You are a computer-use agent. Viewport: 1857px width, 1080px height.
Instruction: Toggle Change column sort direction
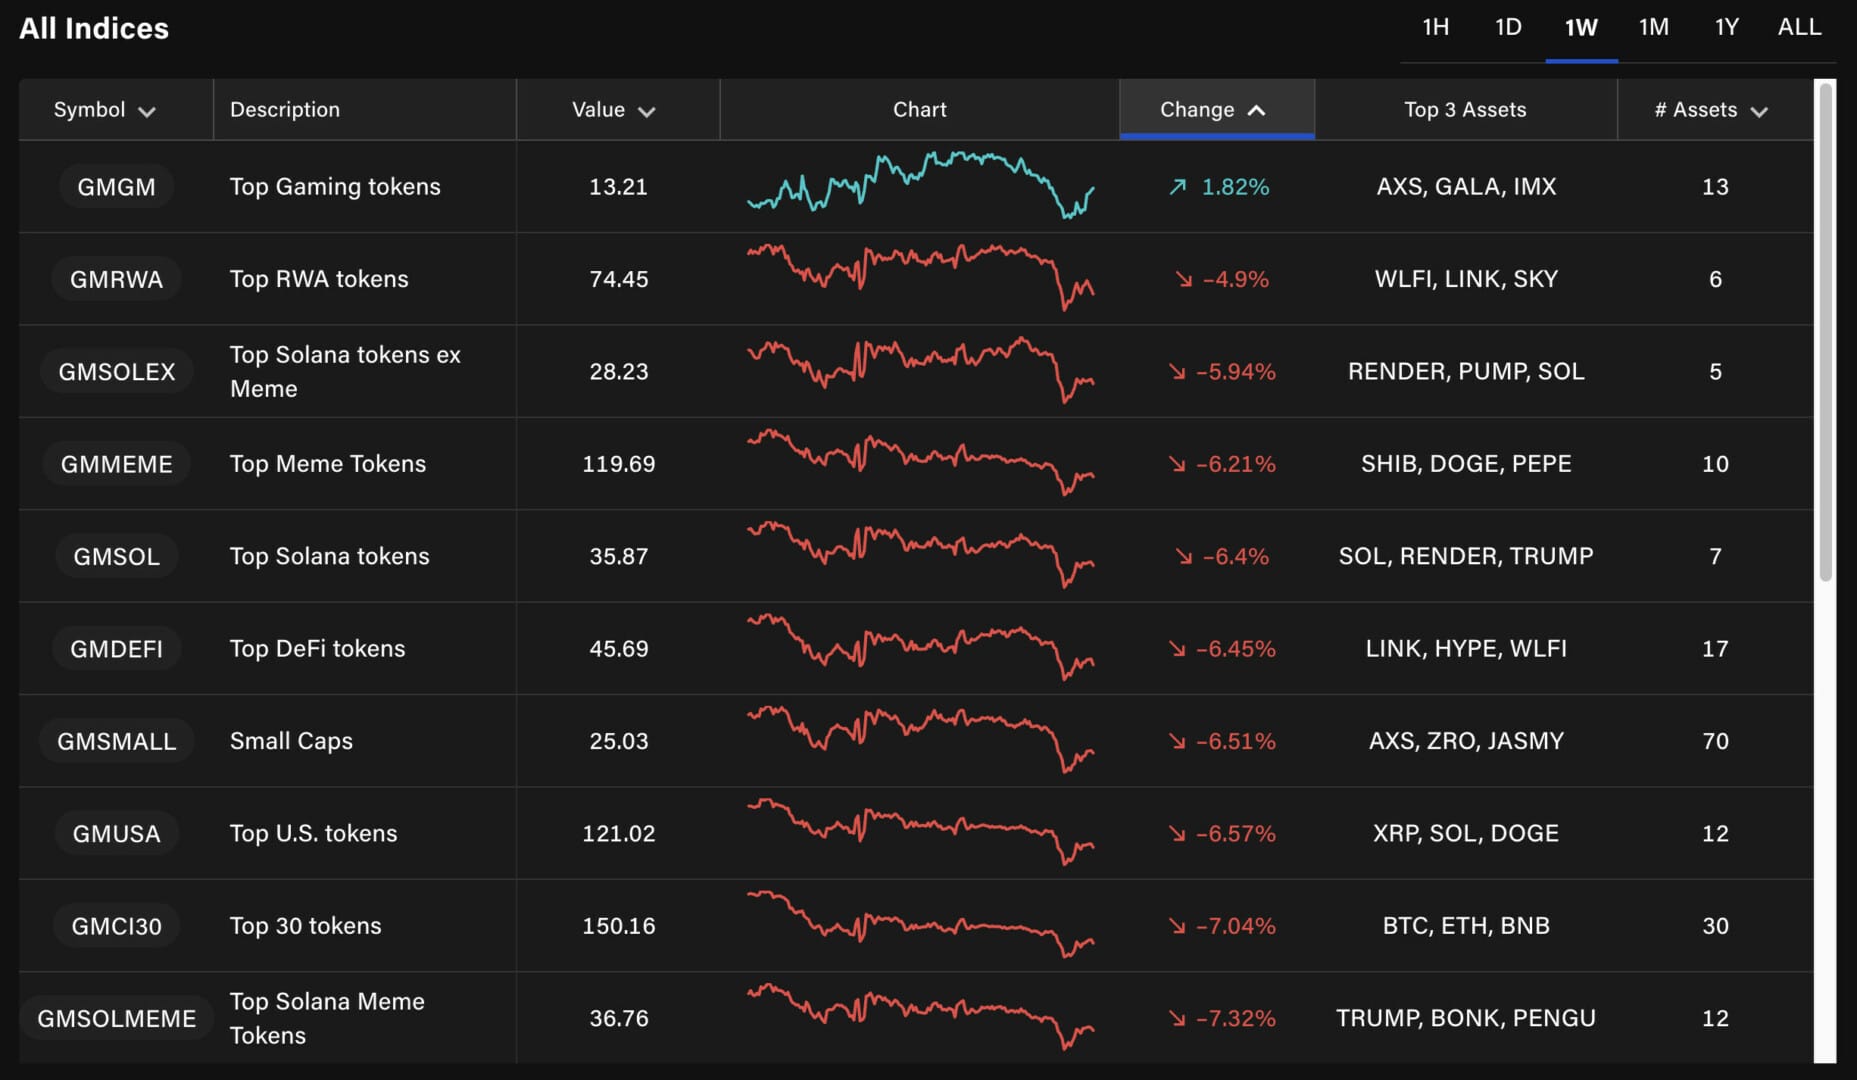[x=1257, y=110]
